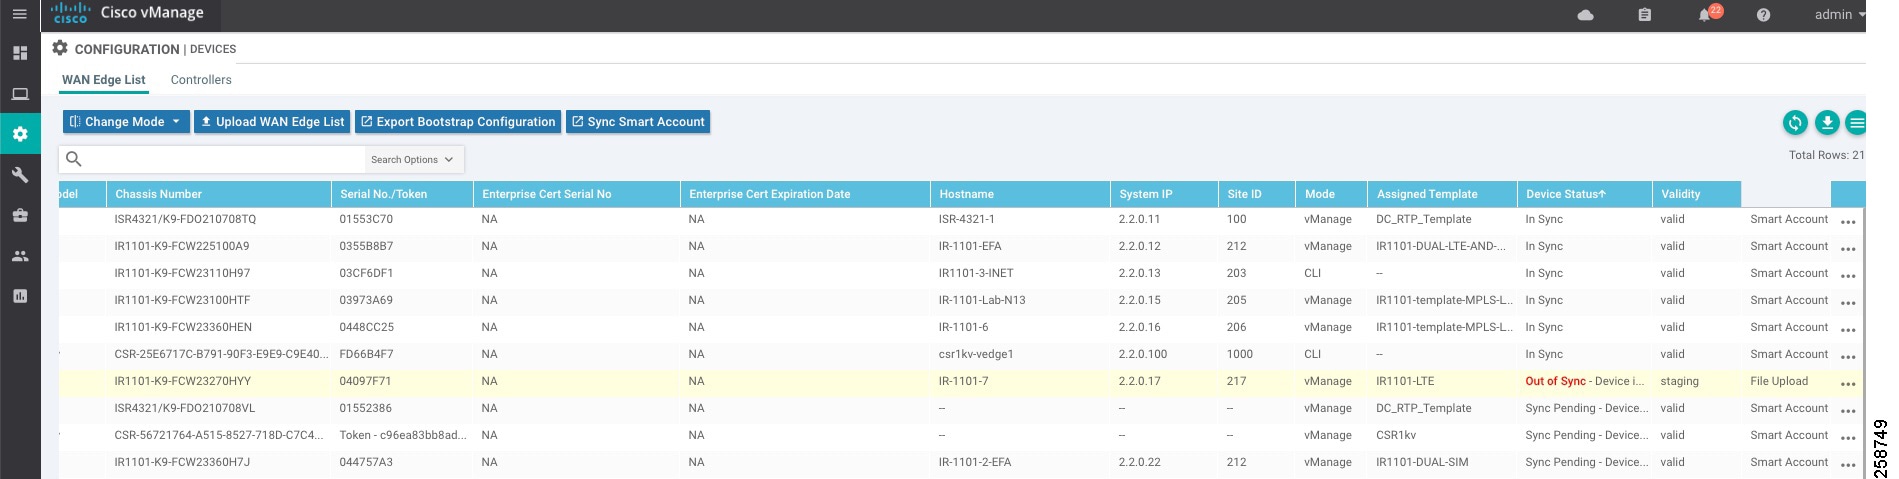Select chassis ISR4321/K9-FDO210708TQ cell
This screenshot has width=1899, height=479.
click(x=185, y=219)
